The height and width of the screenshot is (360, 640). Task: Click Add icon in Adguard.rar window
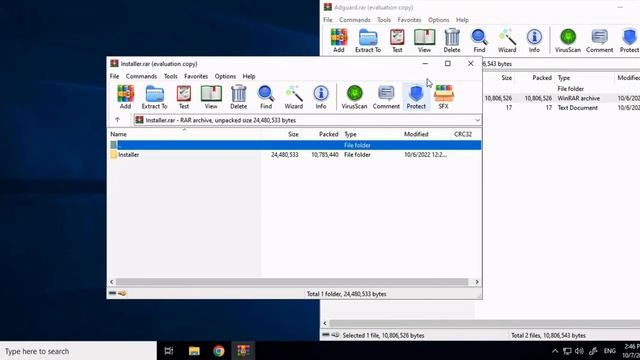[x=338, y=41]
